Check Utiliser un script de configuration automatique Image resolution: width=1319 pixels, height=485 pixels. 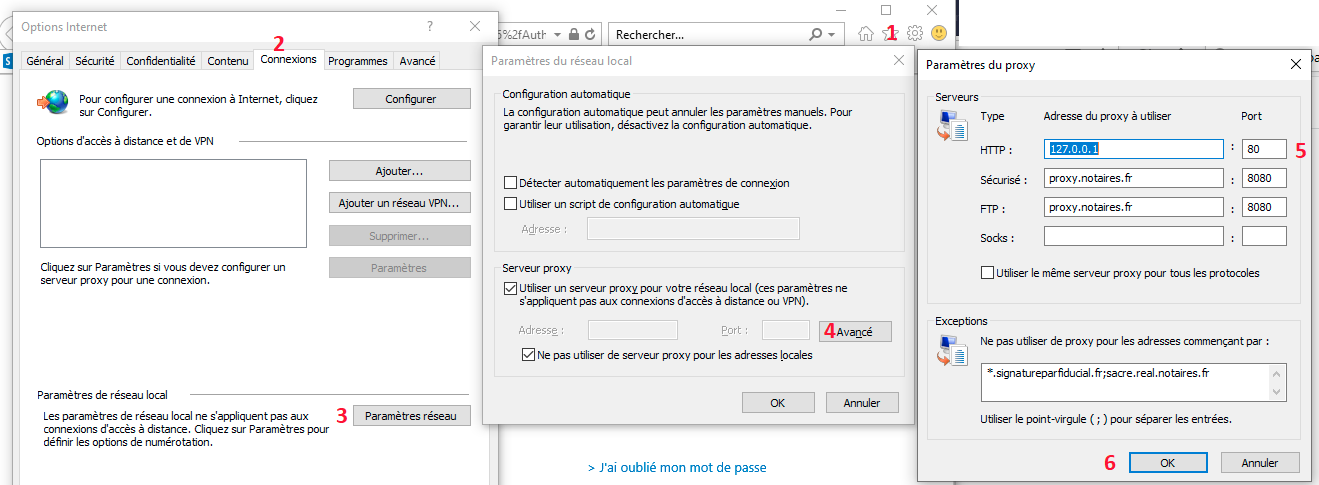[x=512, y=204]
